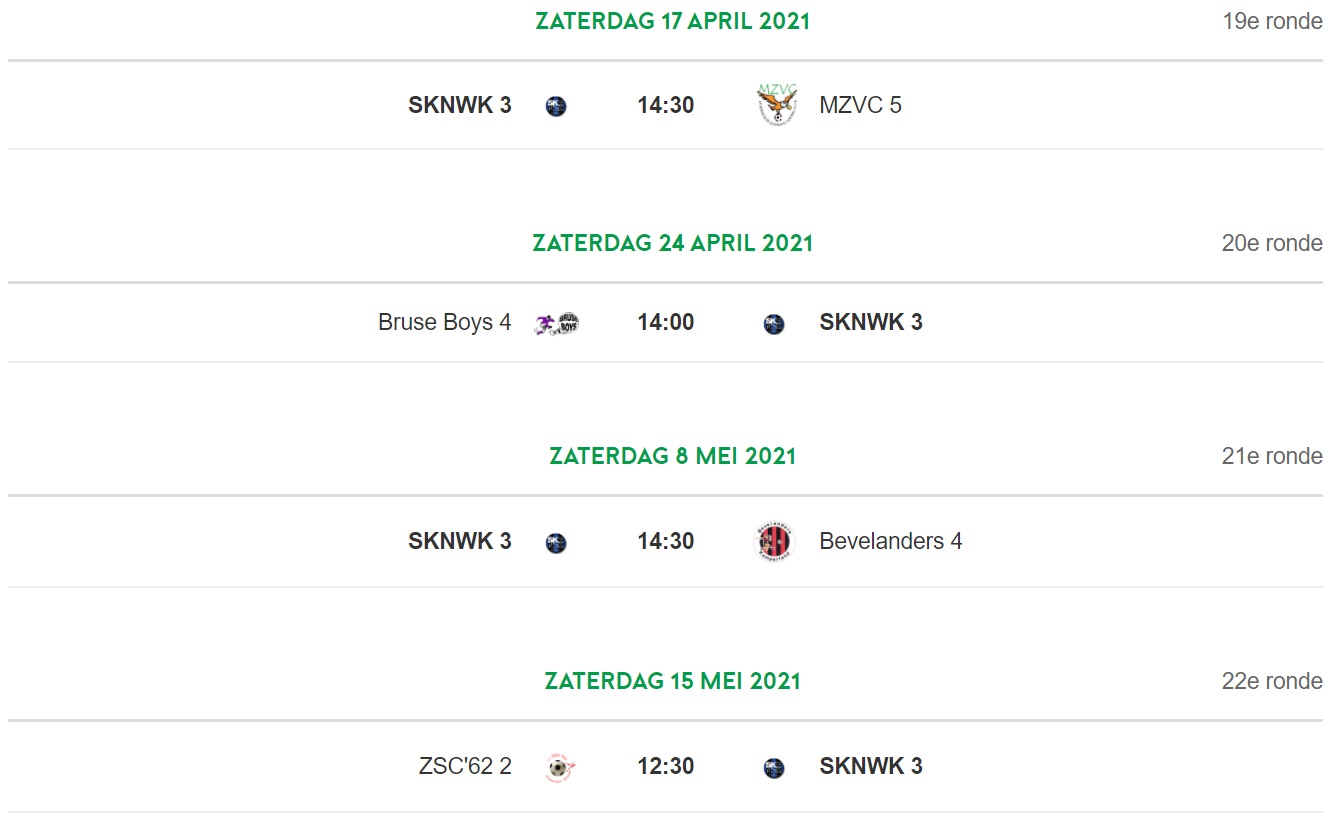This screenshot has height=831, width=1342.
Task: Click the Zaterdag 17 April 2021 heading
Action: click(673, 21)
